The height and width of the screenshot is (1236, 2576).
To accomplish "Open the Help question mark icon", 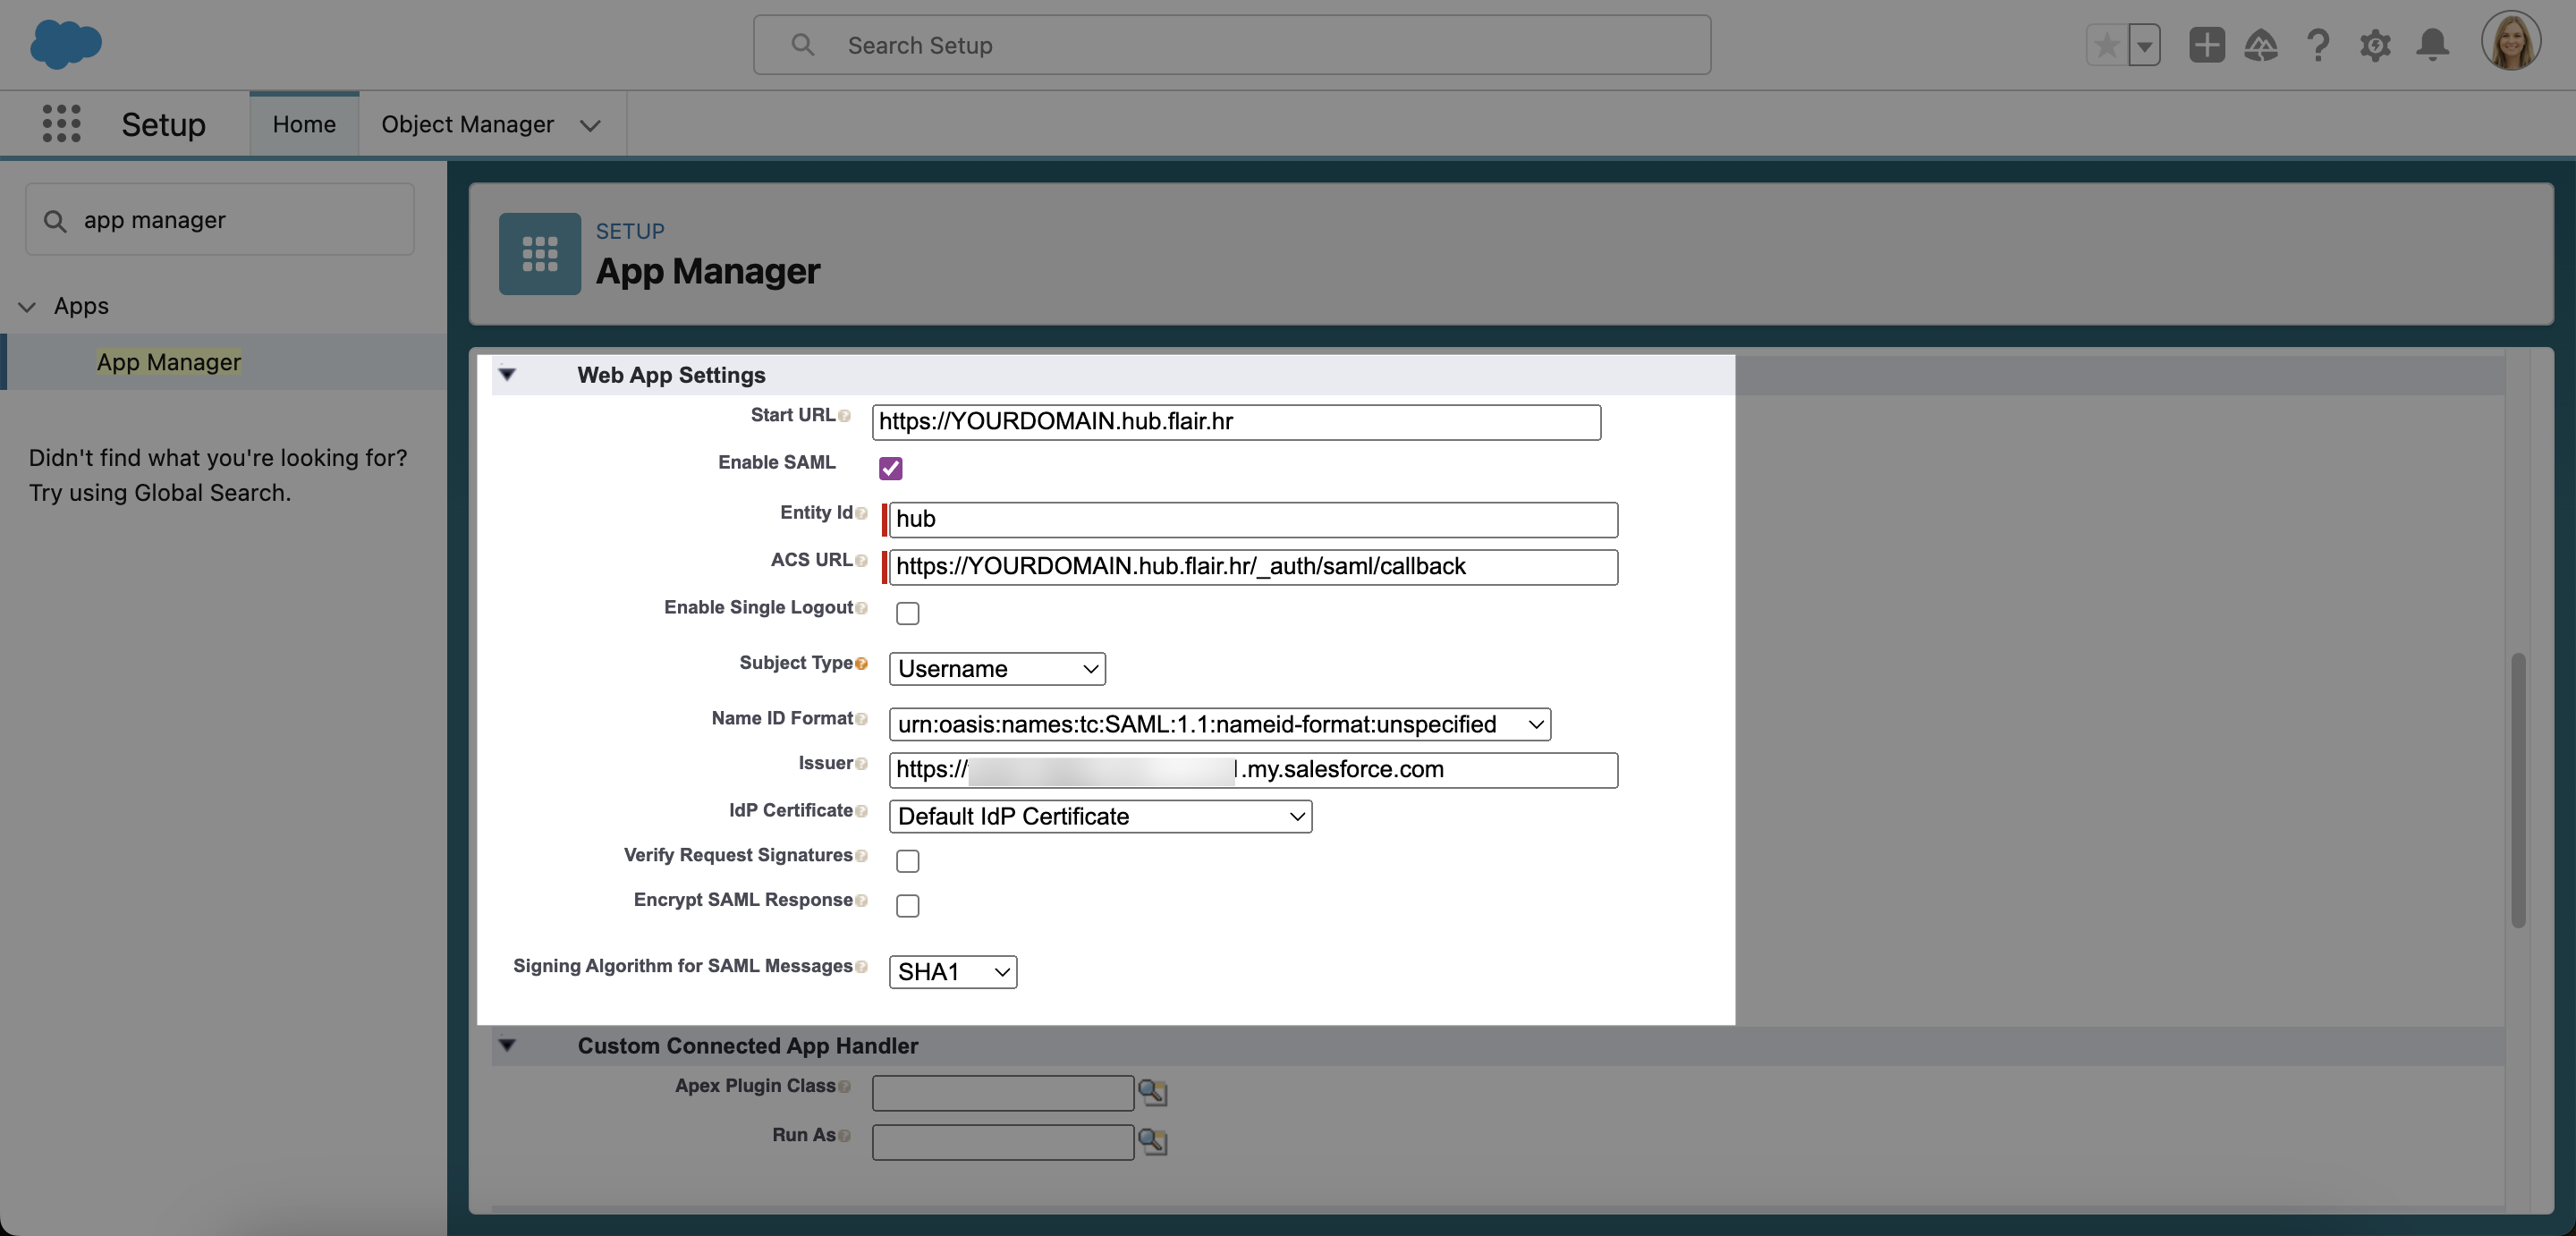I will point(2318,45).
